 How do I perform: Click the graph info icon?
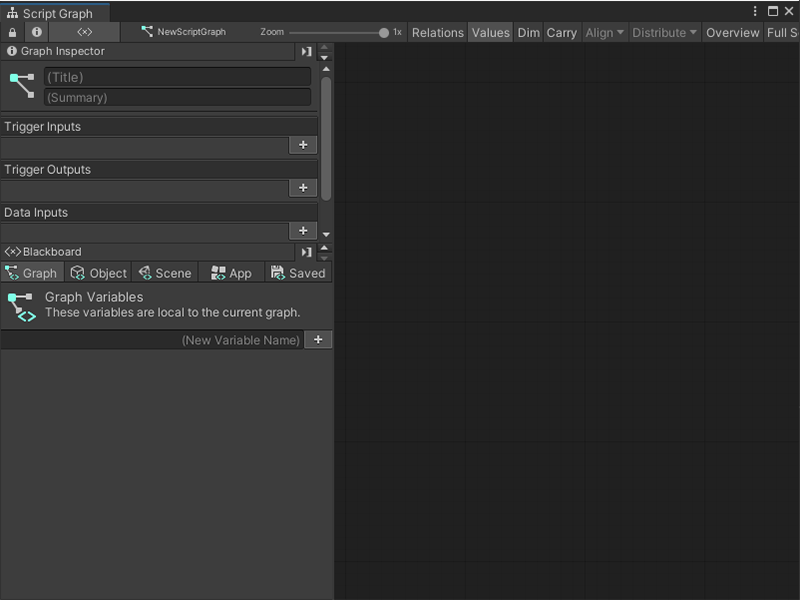pos(37,32)
